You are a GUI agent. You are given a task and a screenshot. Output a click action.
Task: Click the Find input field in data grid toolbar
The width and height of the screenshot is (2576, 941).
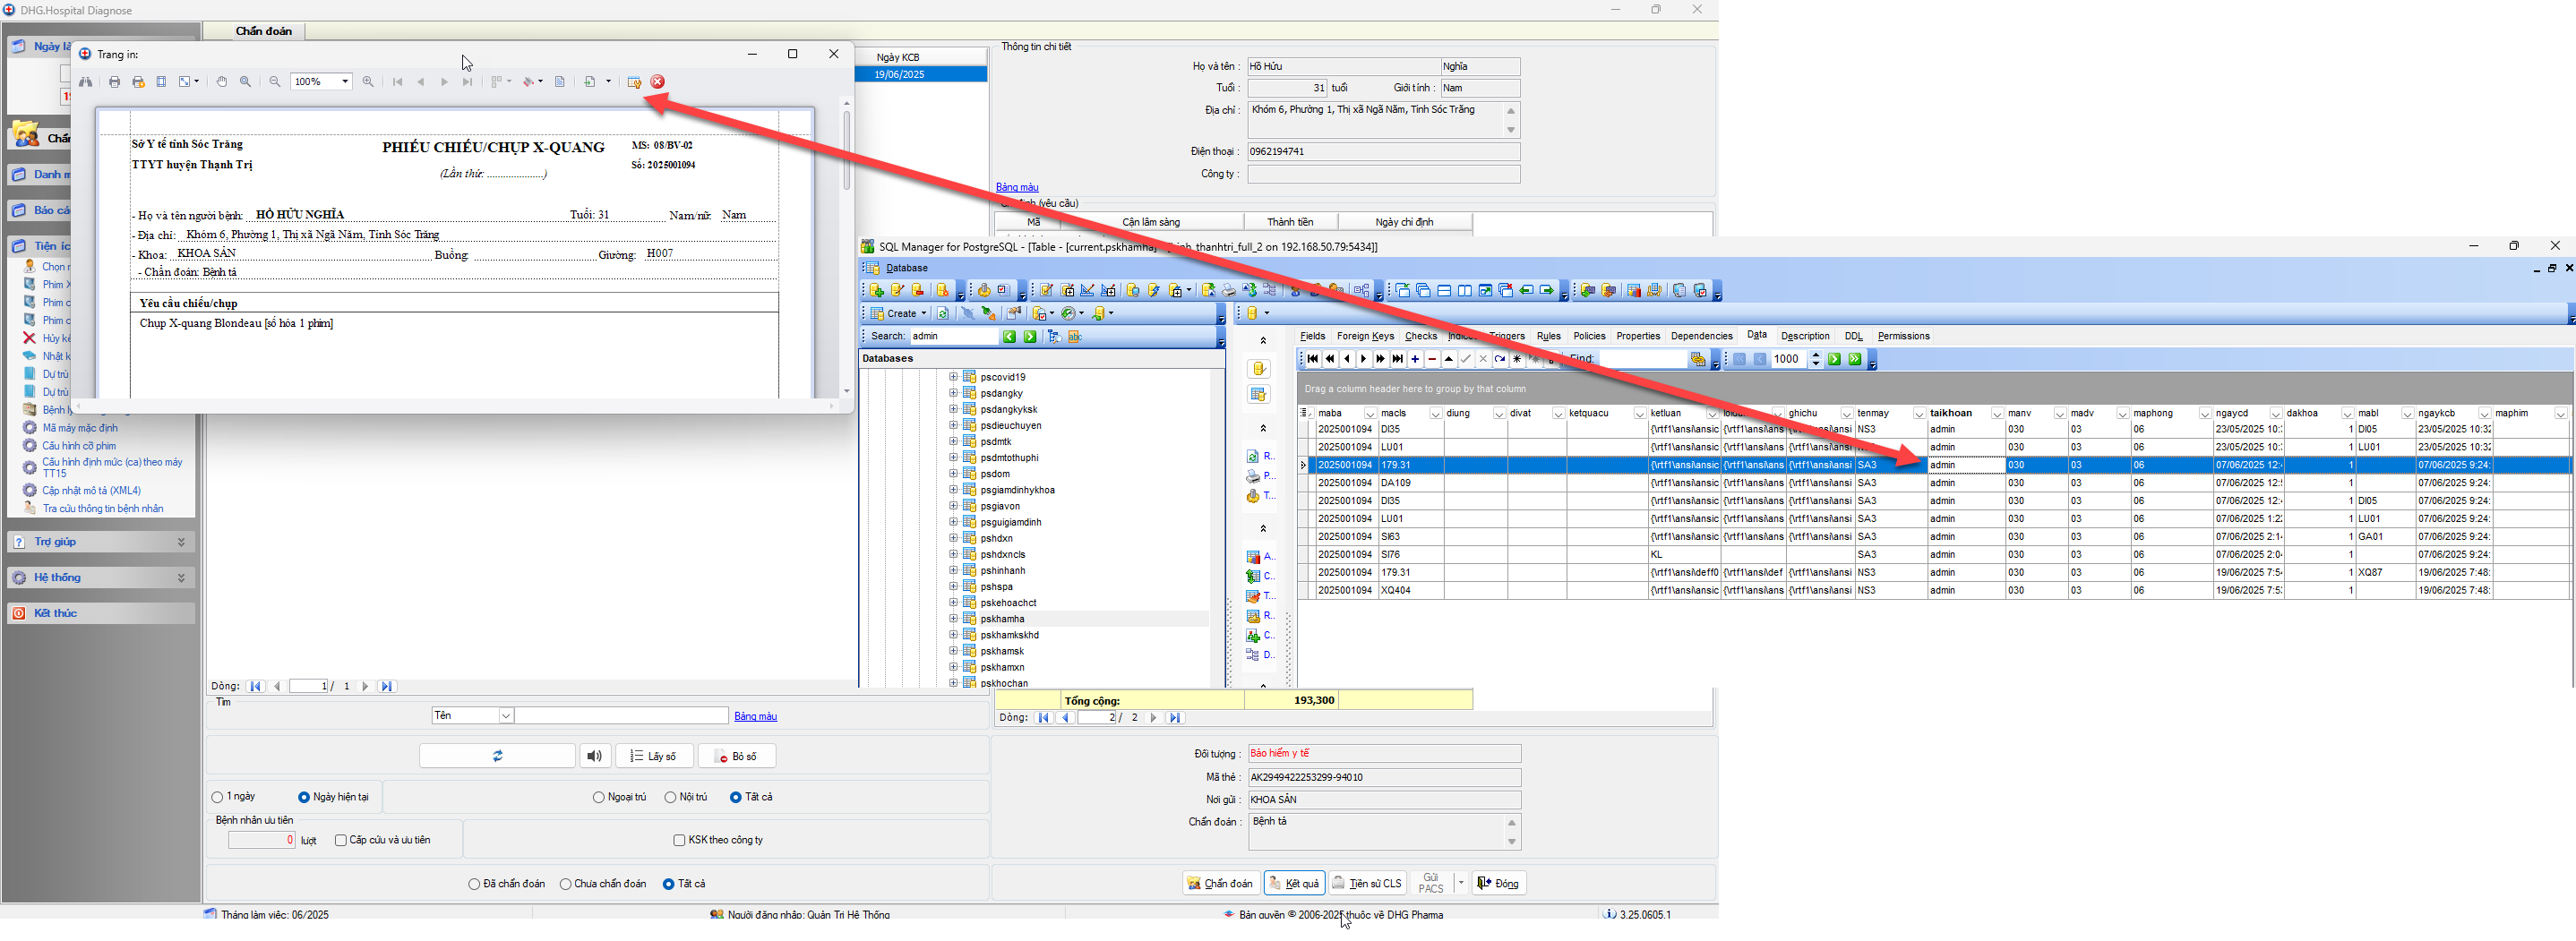point(1642,359)
